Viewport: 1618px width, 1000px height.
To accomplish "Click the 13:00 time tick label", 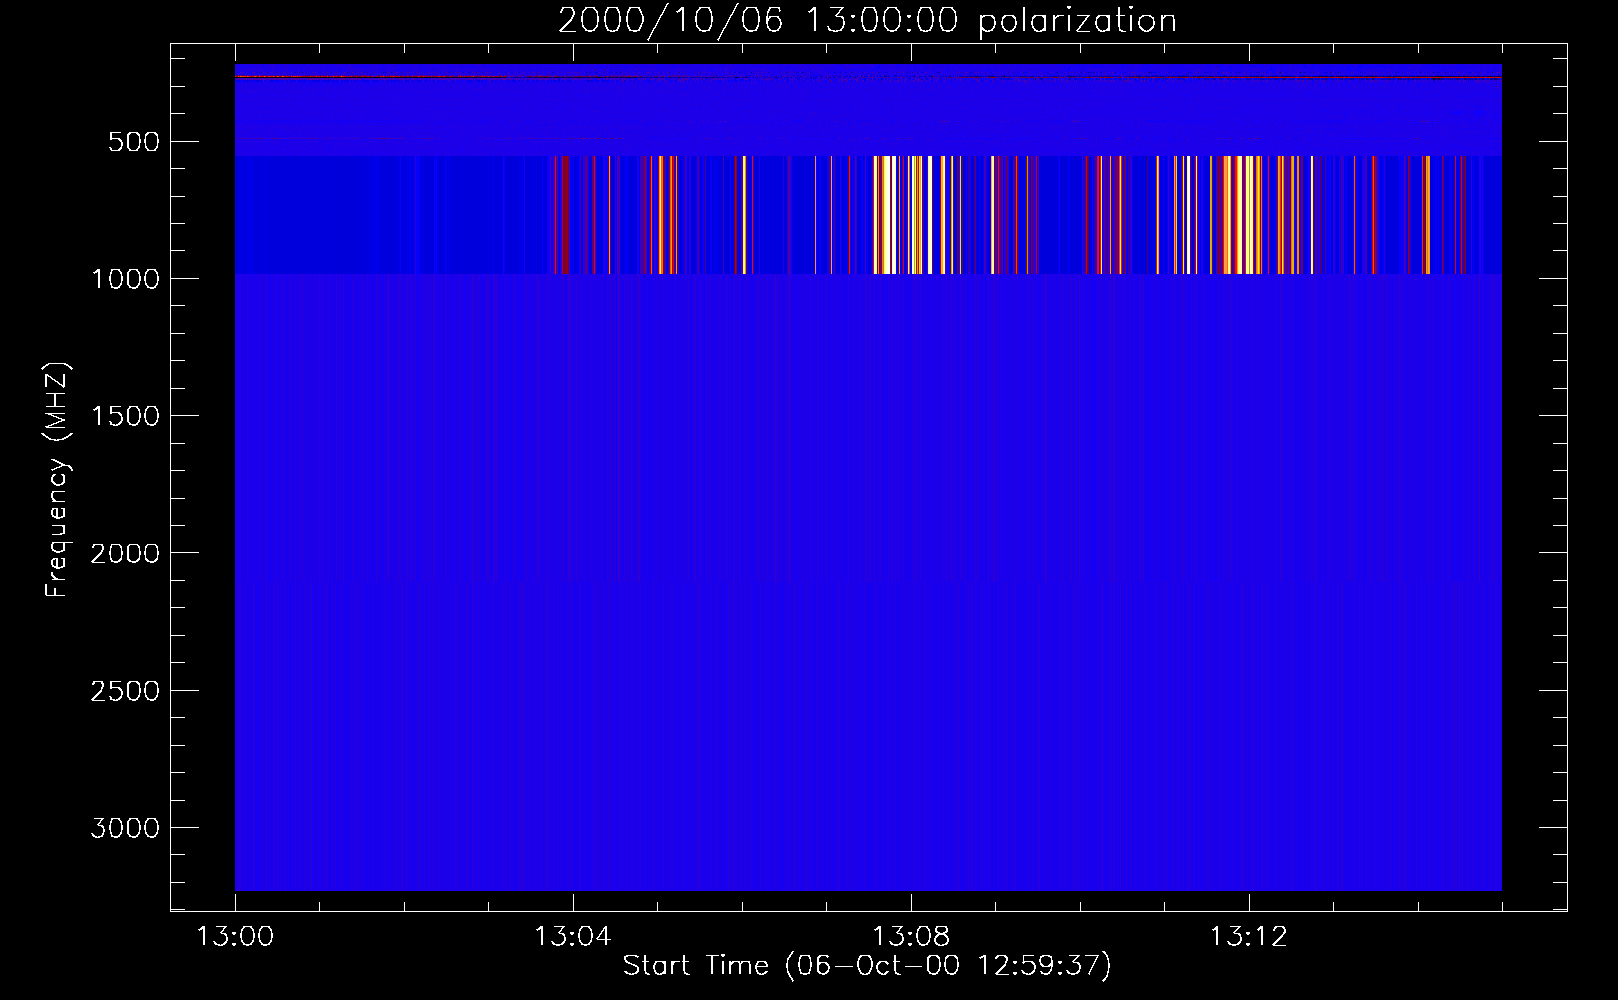I will [235, 937].
